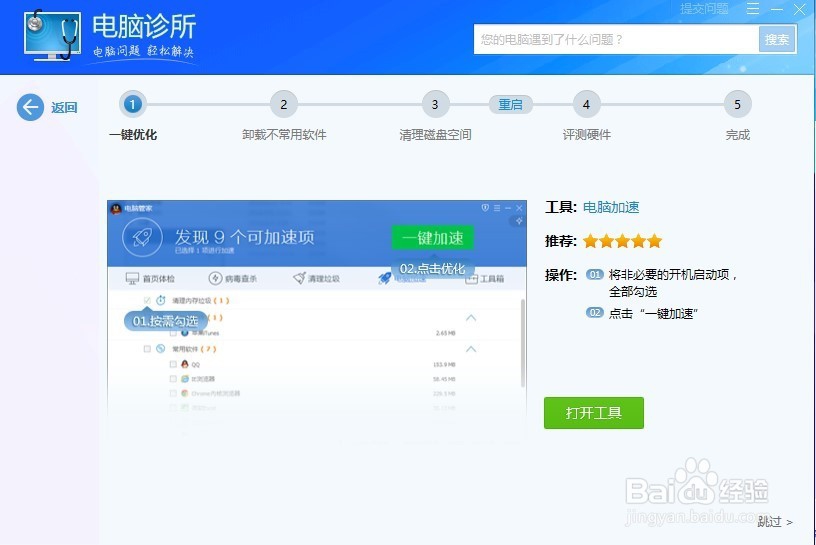Image resolution: width=816 pixels, height=545 pixels.
Task: Click the 清理内存垃圾 timer icon
Action: (161, 300)
